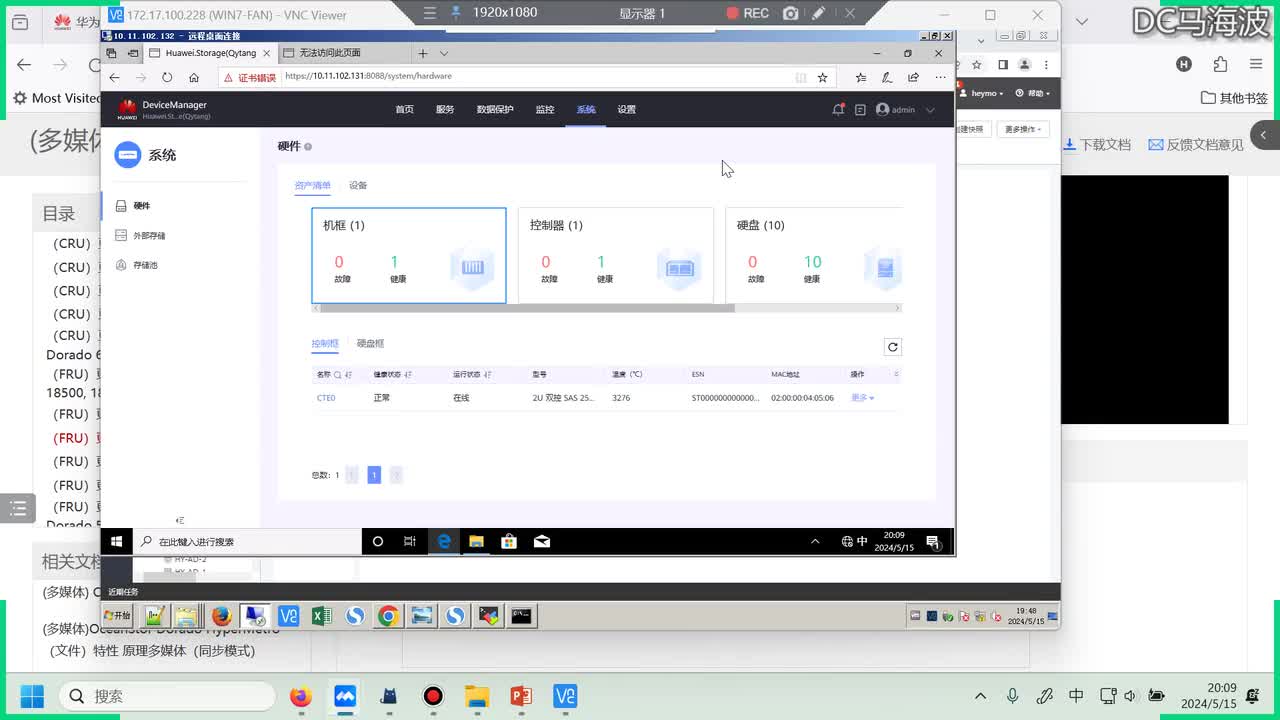Open the Edge more options menu
Screen dimensions: 1280x720
pyautogui.click(x=940, y=77)
